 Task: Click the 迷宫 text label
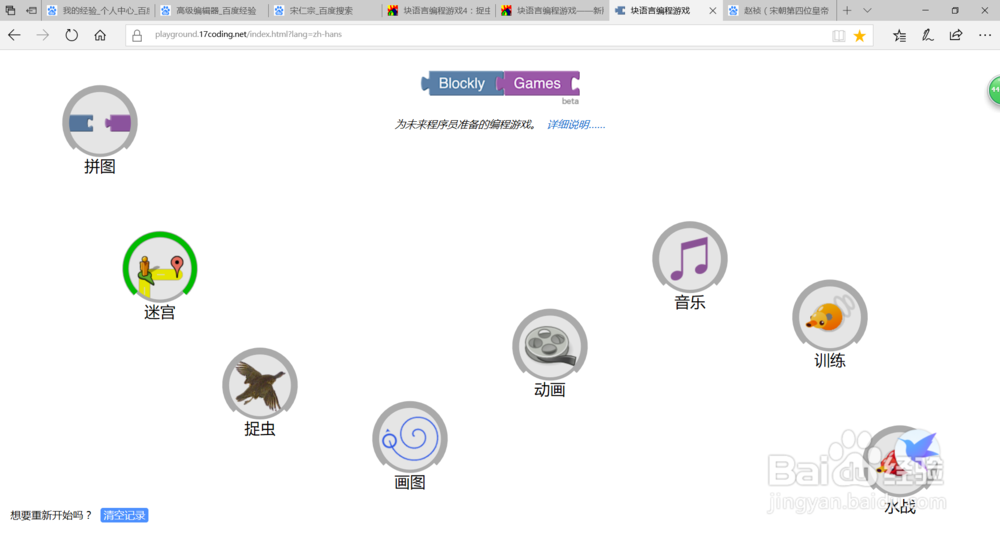(159, 312)
